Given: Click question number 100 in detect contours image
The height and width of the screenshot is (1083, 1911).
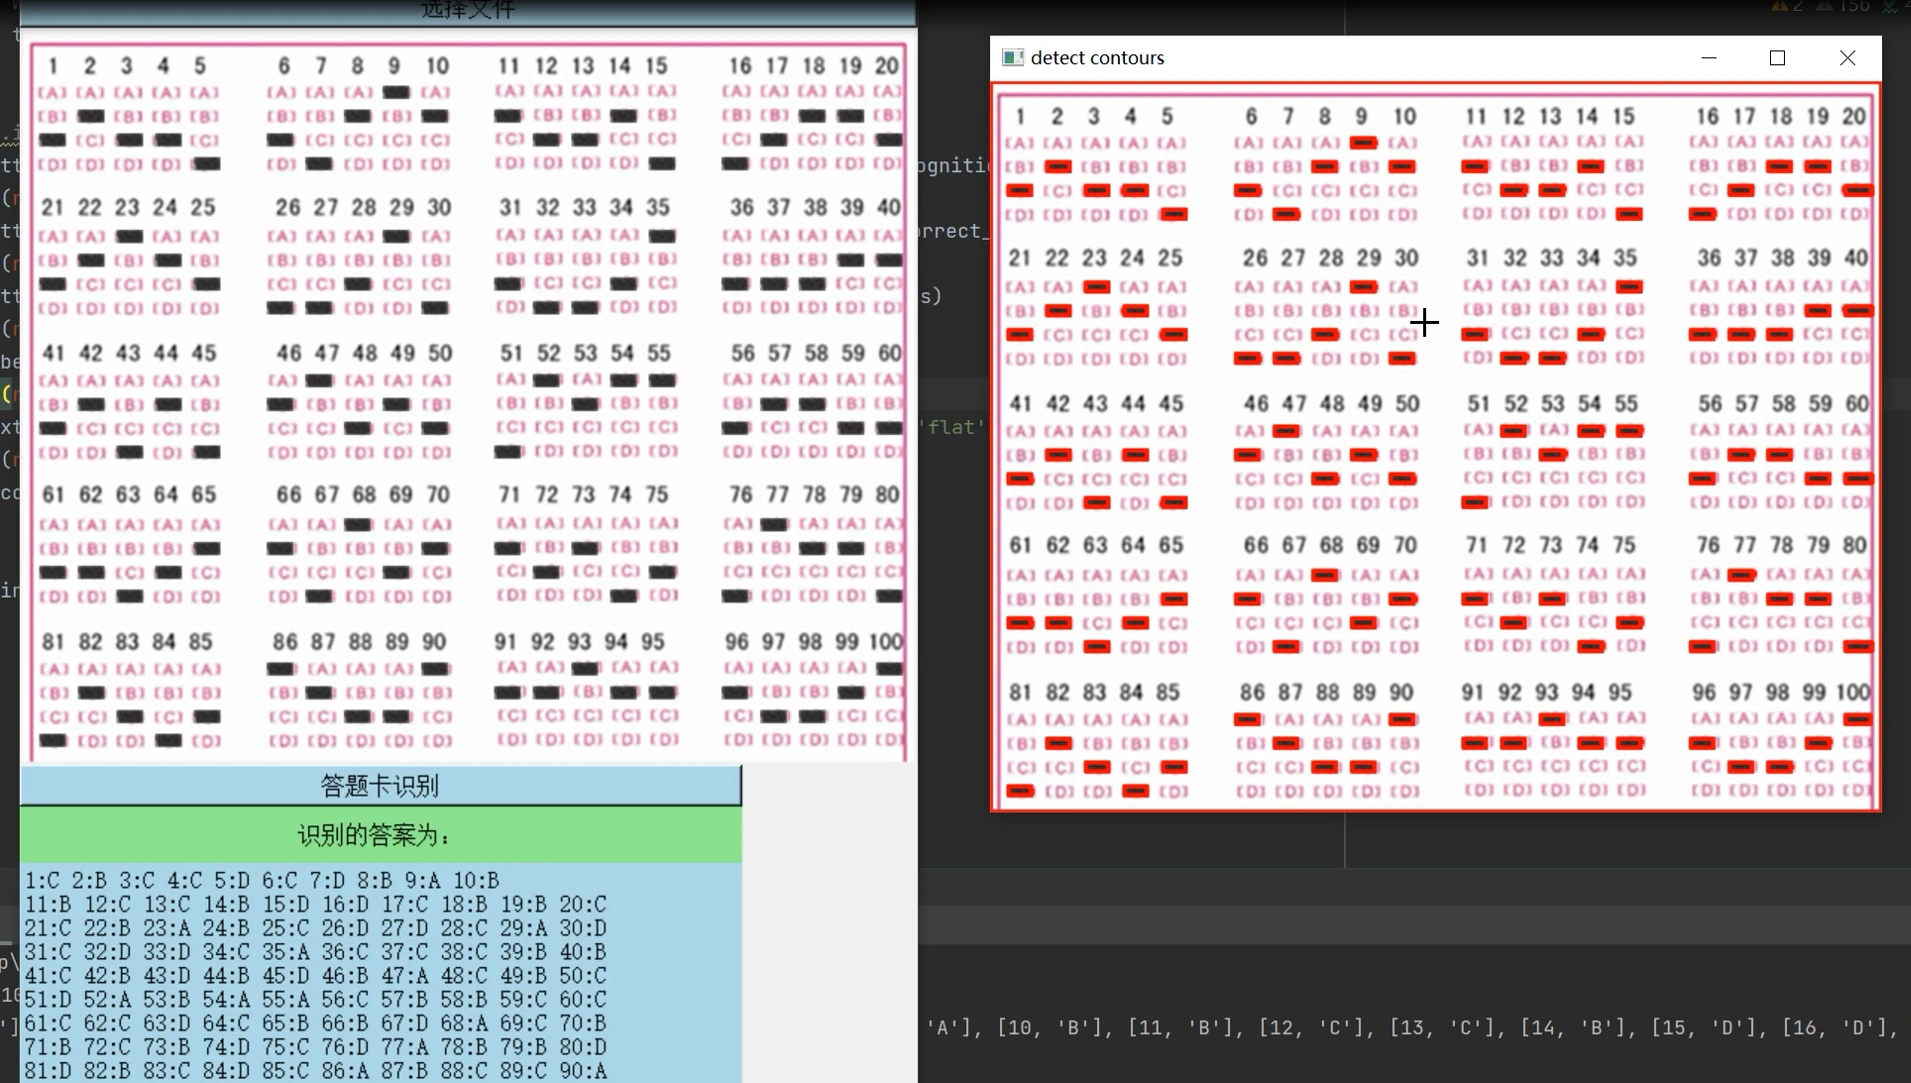Looking at the screenshot, I should click(1852, 692).
